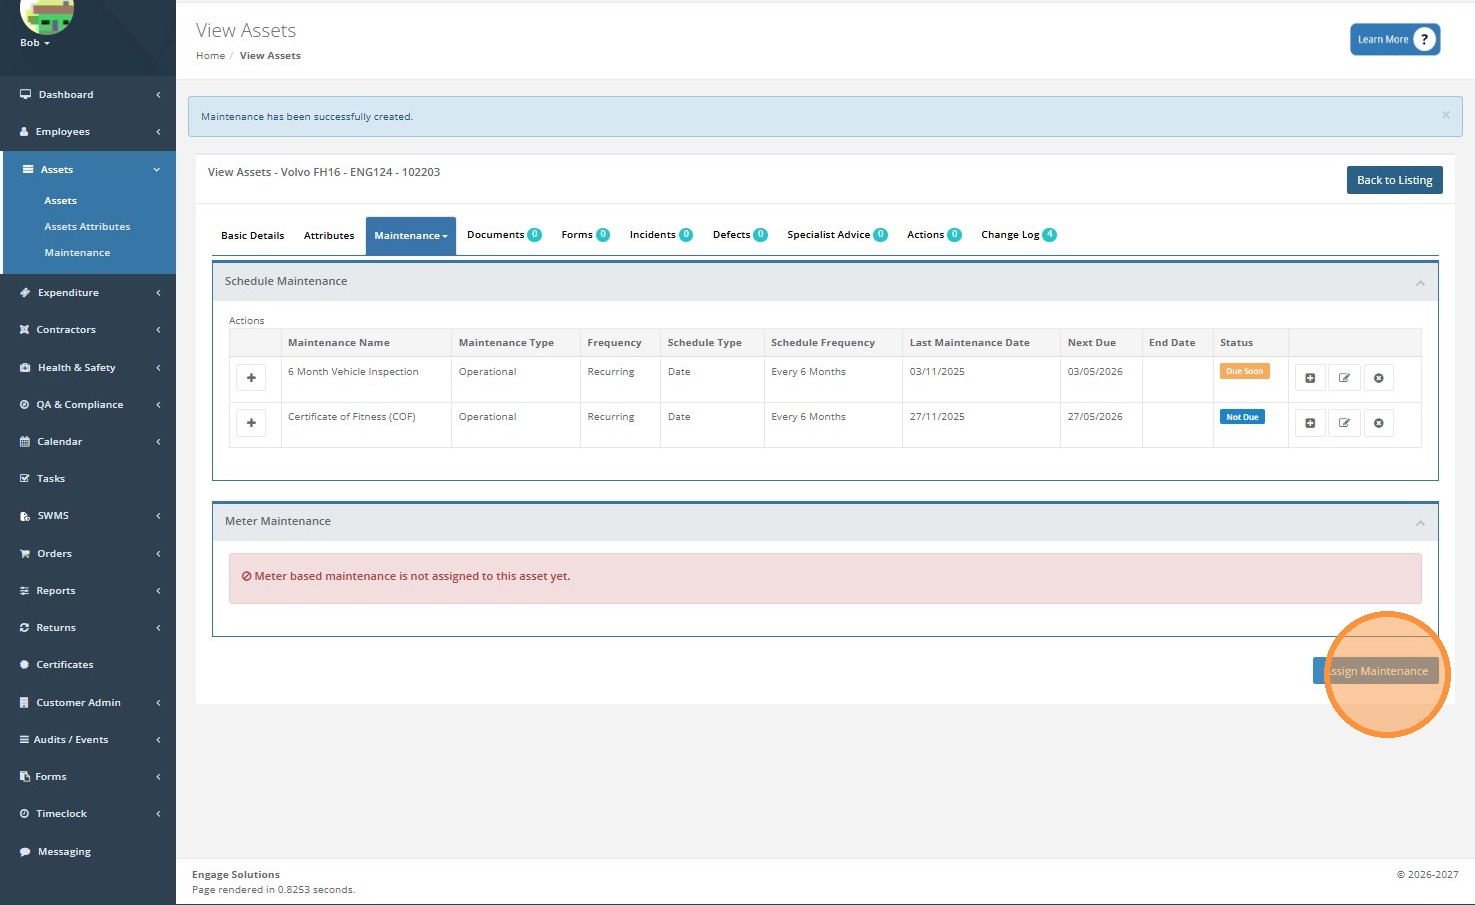1475x905 pixels.
Task: Click the Returns refresh icon in sidebar
Action: (x=24, y=628)
